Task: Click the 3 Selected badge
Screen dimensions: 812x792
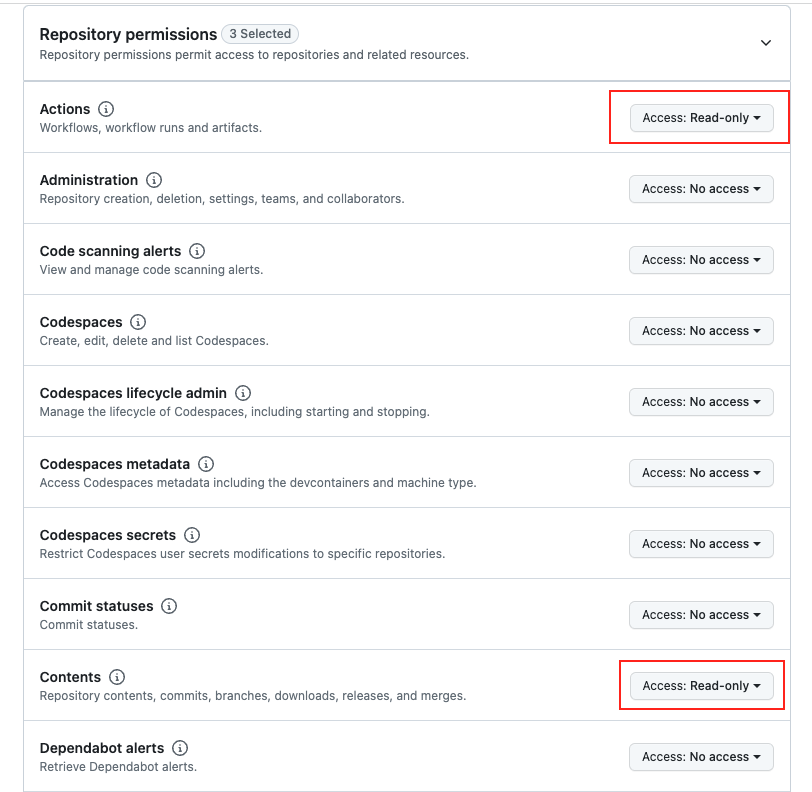Action: (x=260, y=34)
